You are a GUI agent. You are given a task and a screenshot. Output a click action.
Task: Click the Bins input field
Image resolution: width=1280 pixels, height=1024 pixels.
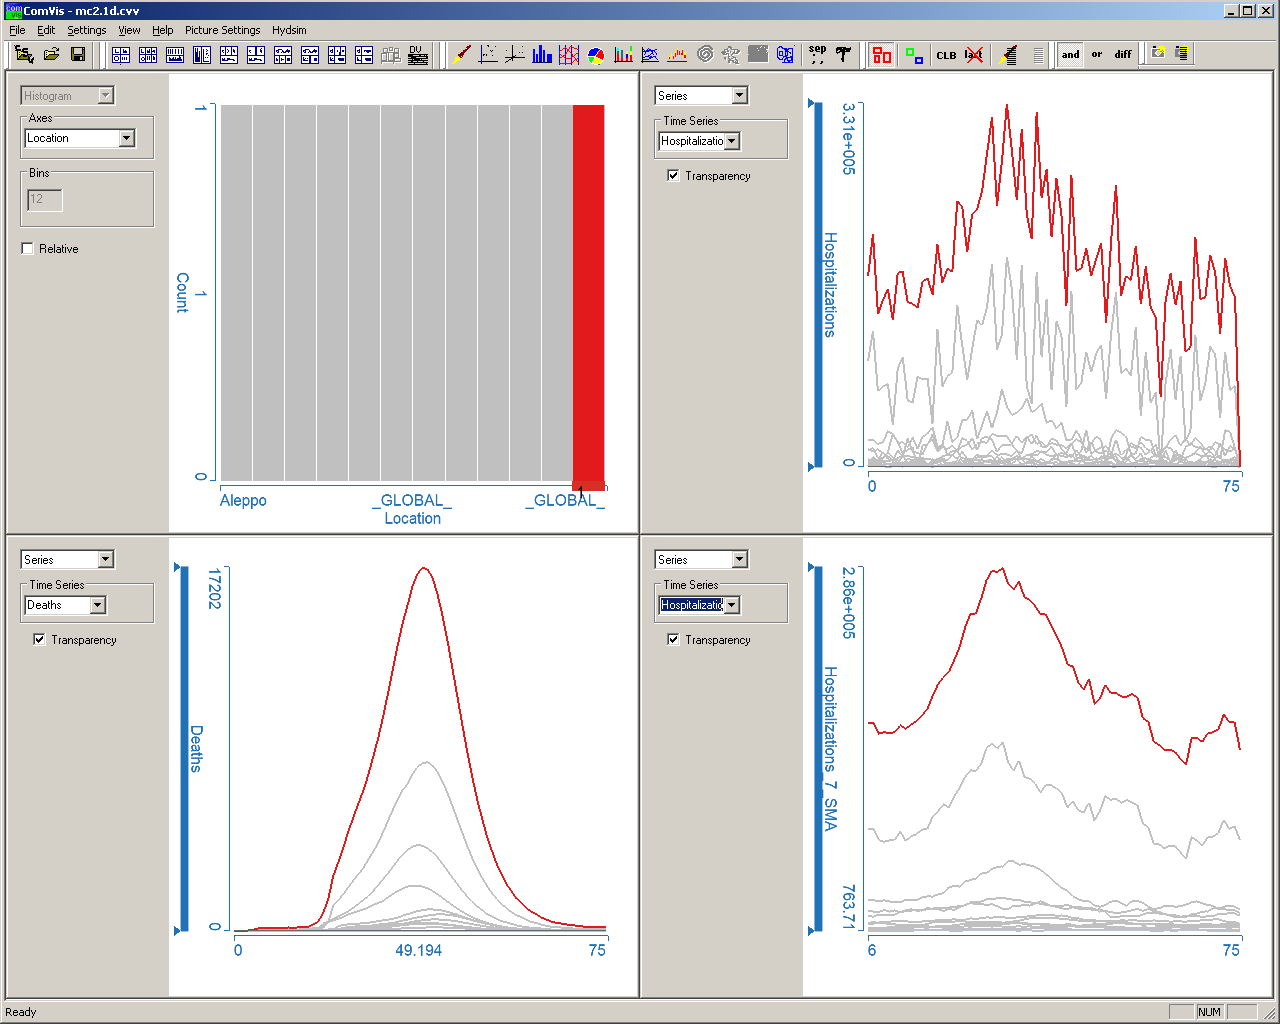coord(45,200)
